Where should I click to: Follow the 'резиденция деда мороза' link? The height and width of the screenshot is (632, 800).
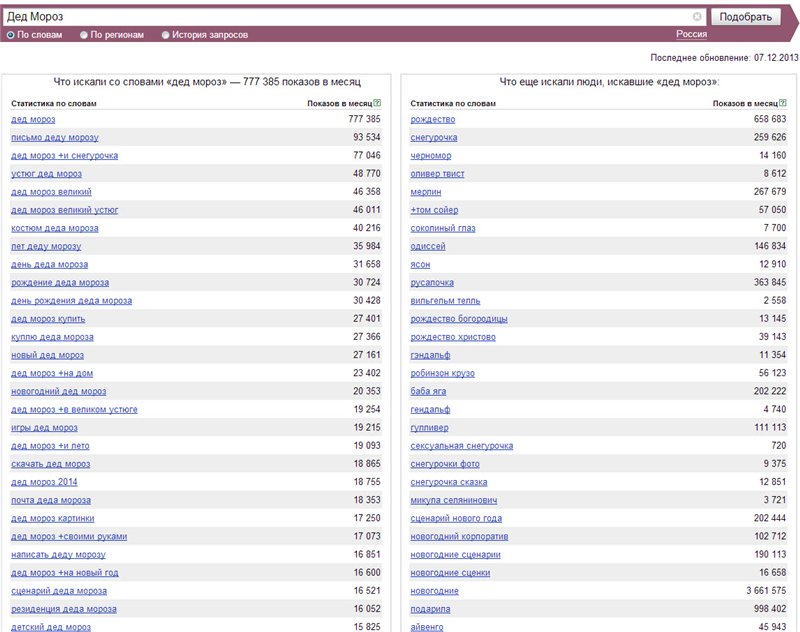tap(64, 609)
